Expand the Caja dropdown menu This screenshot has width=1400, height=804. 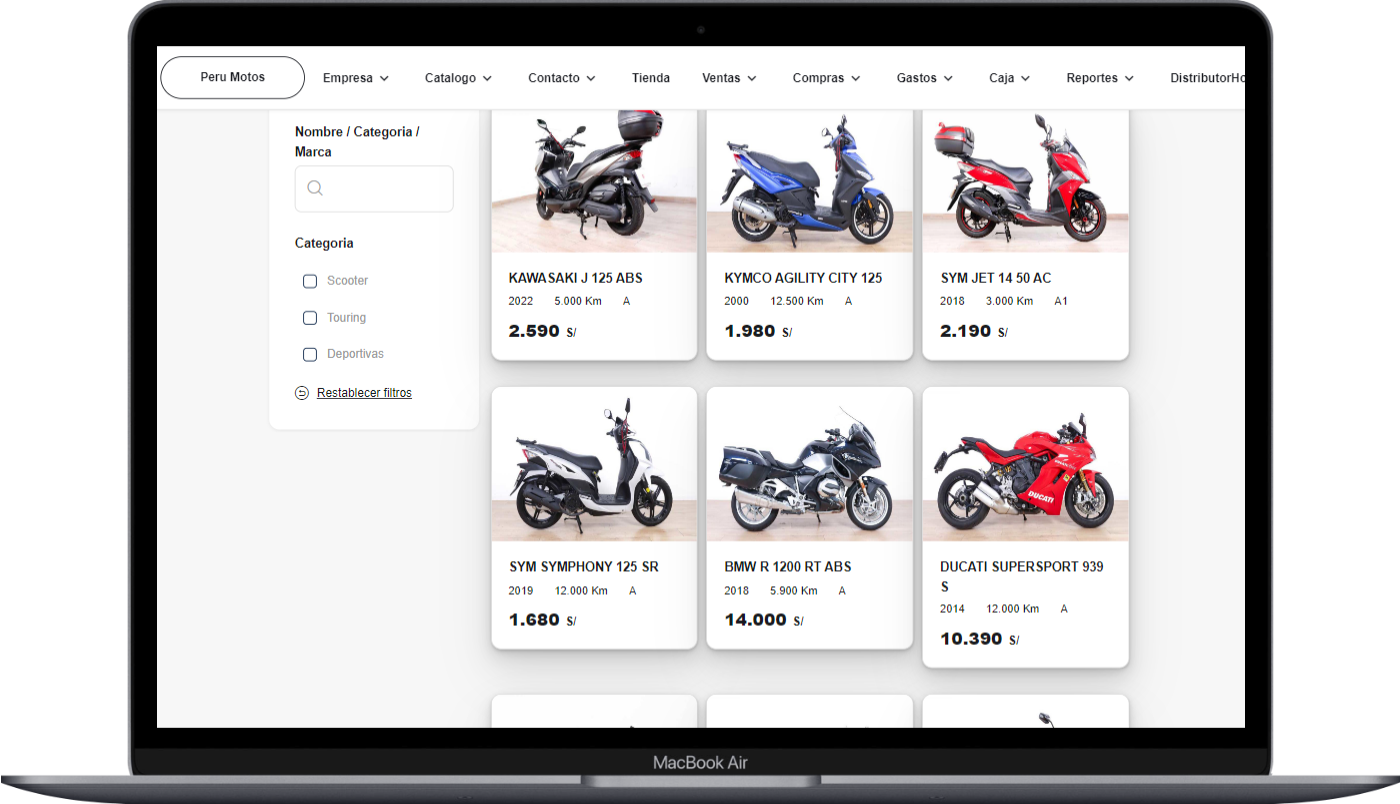(x=1010, y=78)
